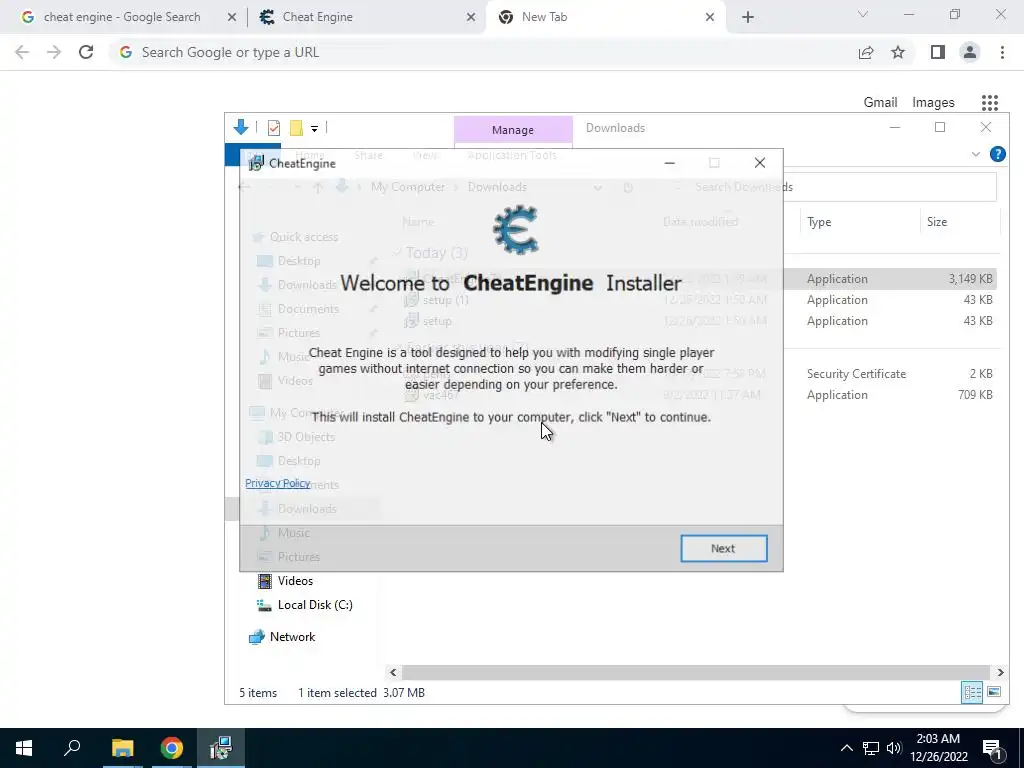Open the Chrome profile avatar
1024x768 pixels.
[970, 52]
